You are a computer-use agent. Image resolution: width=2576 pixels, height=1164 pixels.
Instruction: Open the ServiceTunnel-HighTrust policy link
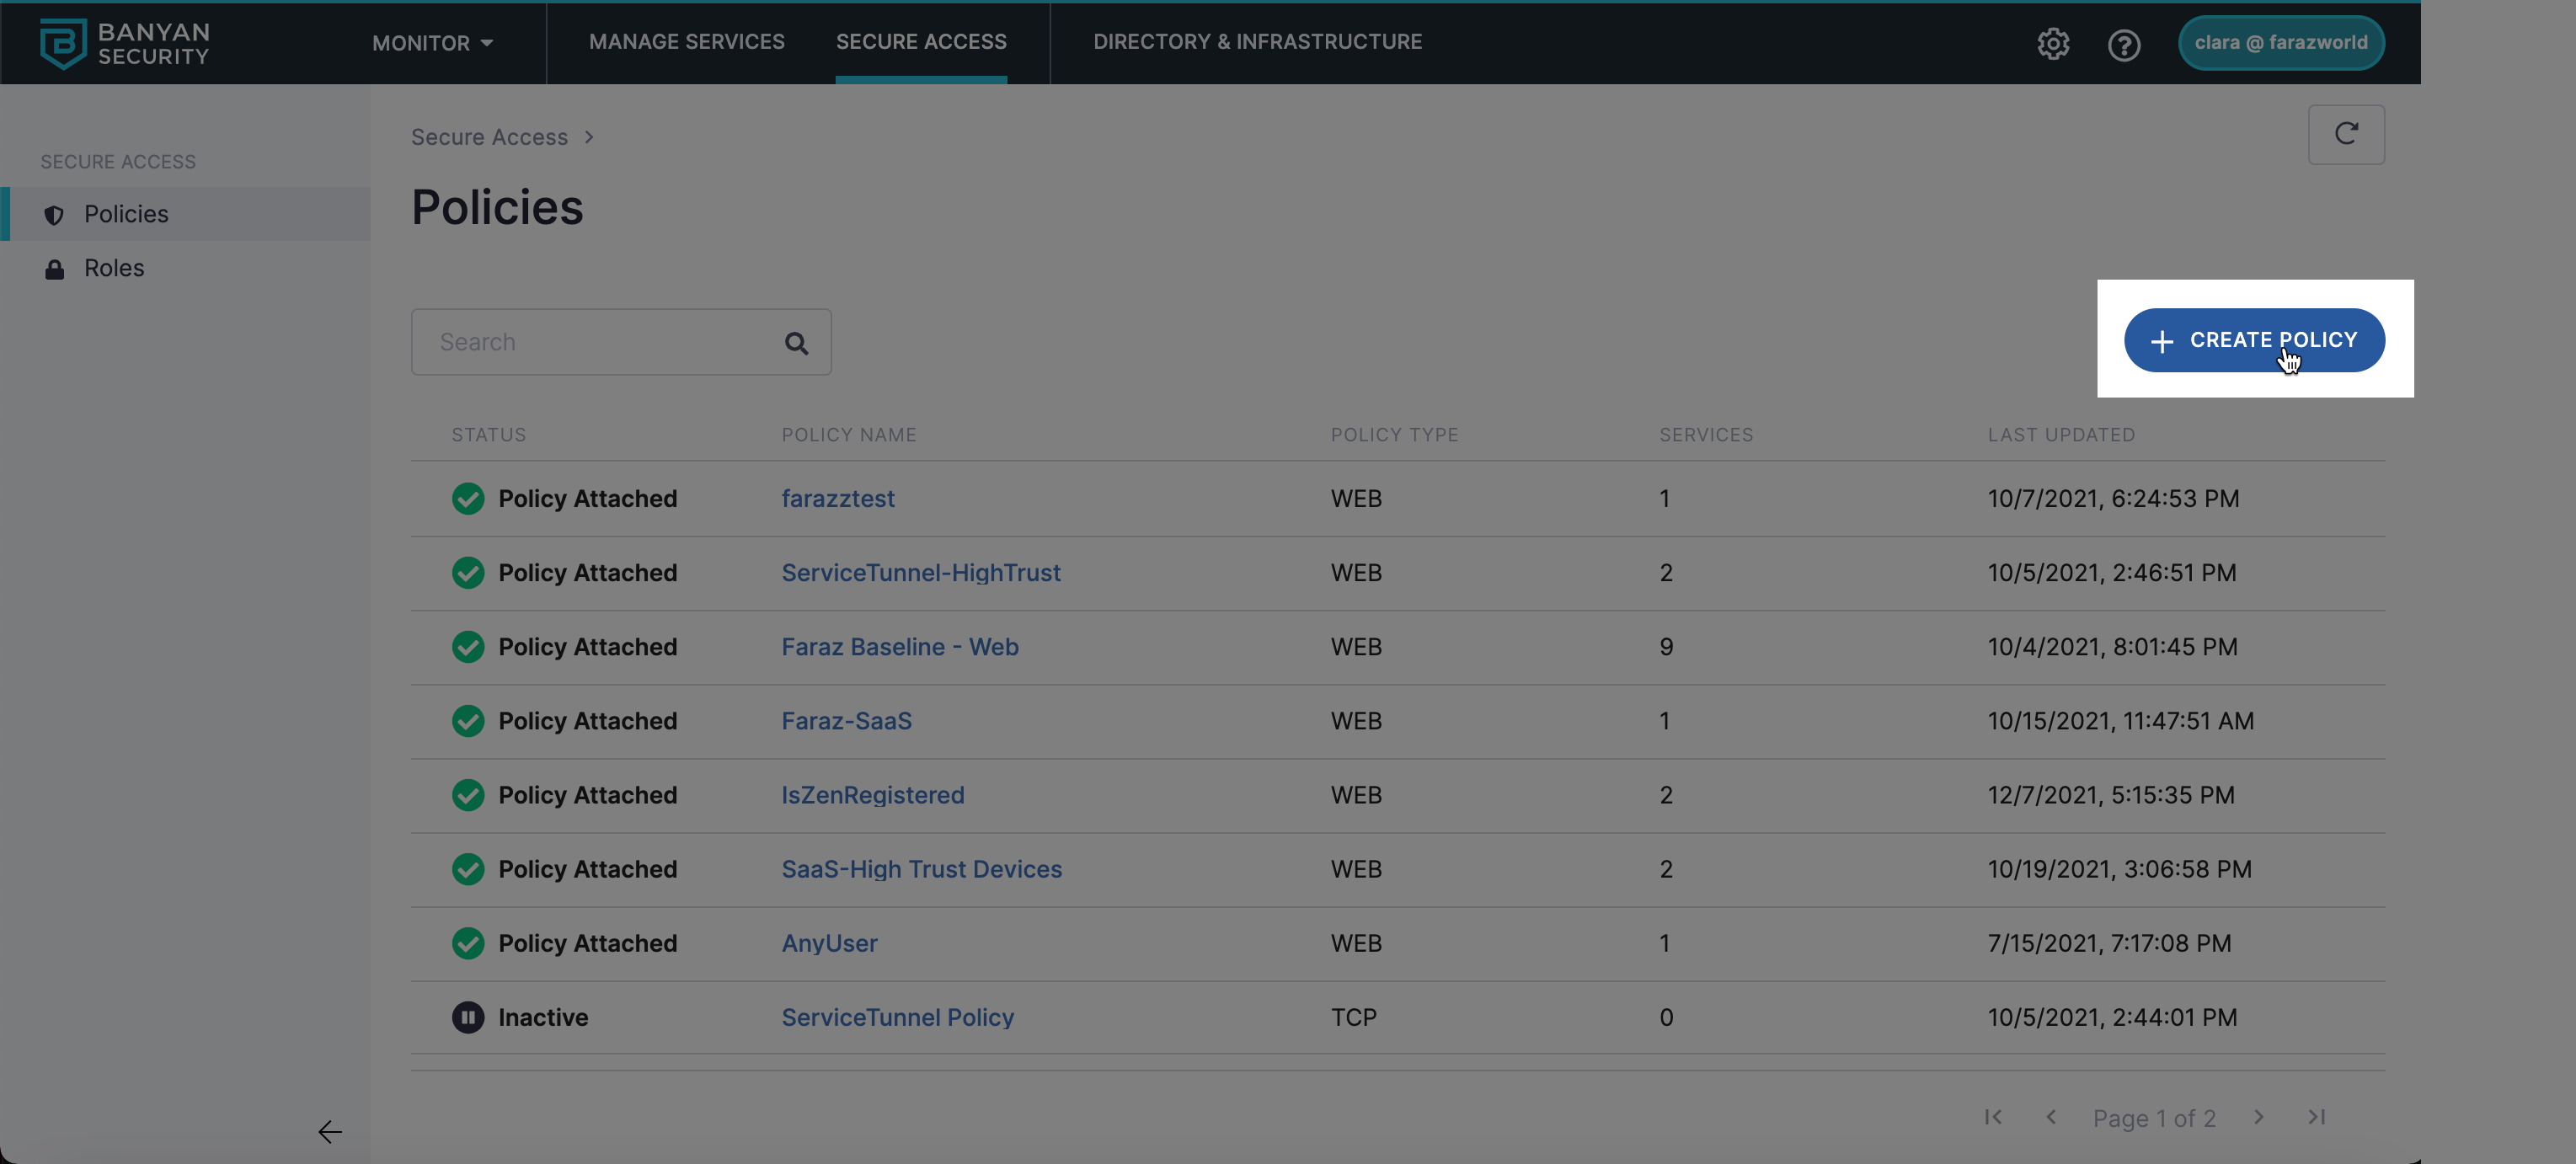[920, 573]
